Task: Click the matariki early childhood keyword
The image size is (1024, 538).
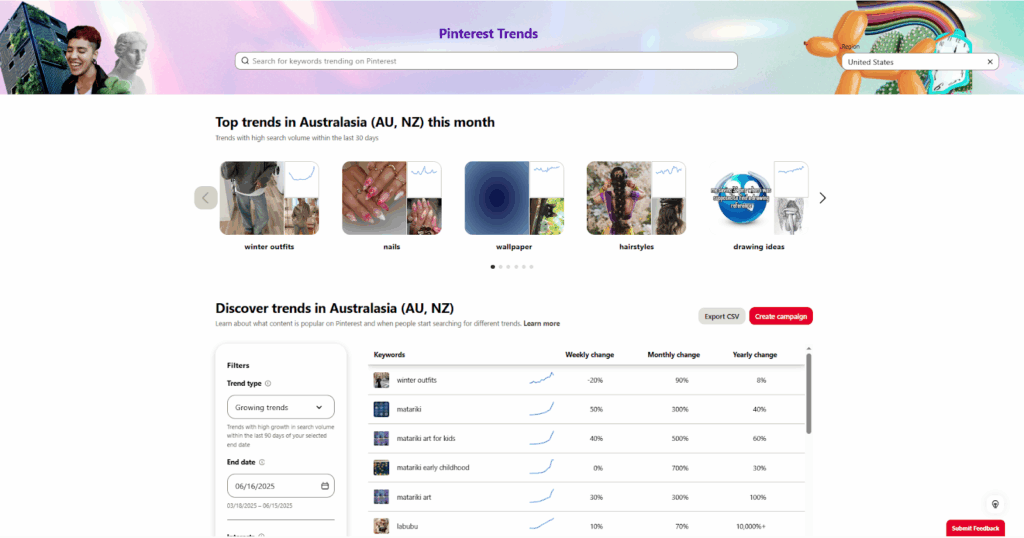Action: pos(433,467)
